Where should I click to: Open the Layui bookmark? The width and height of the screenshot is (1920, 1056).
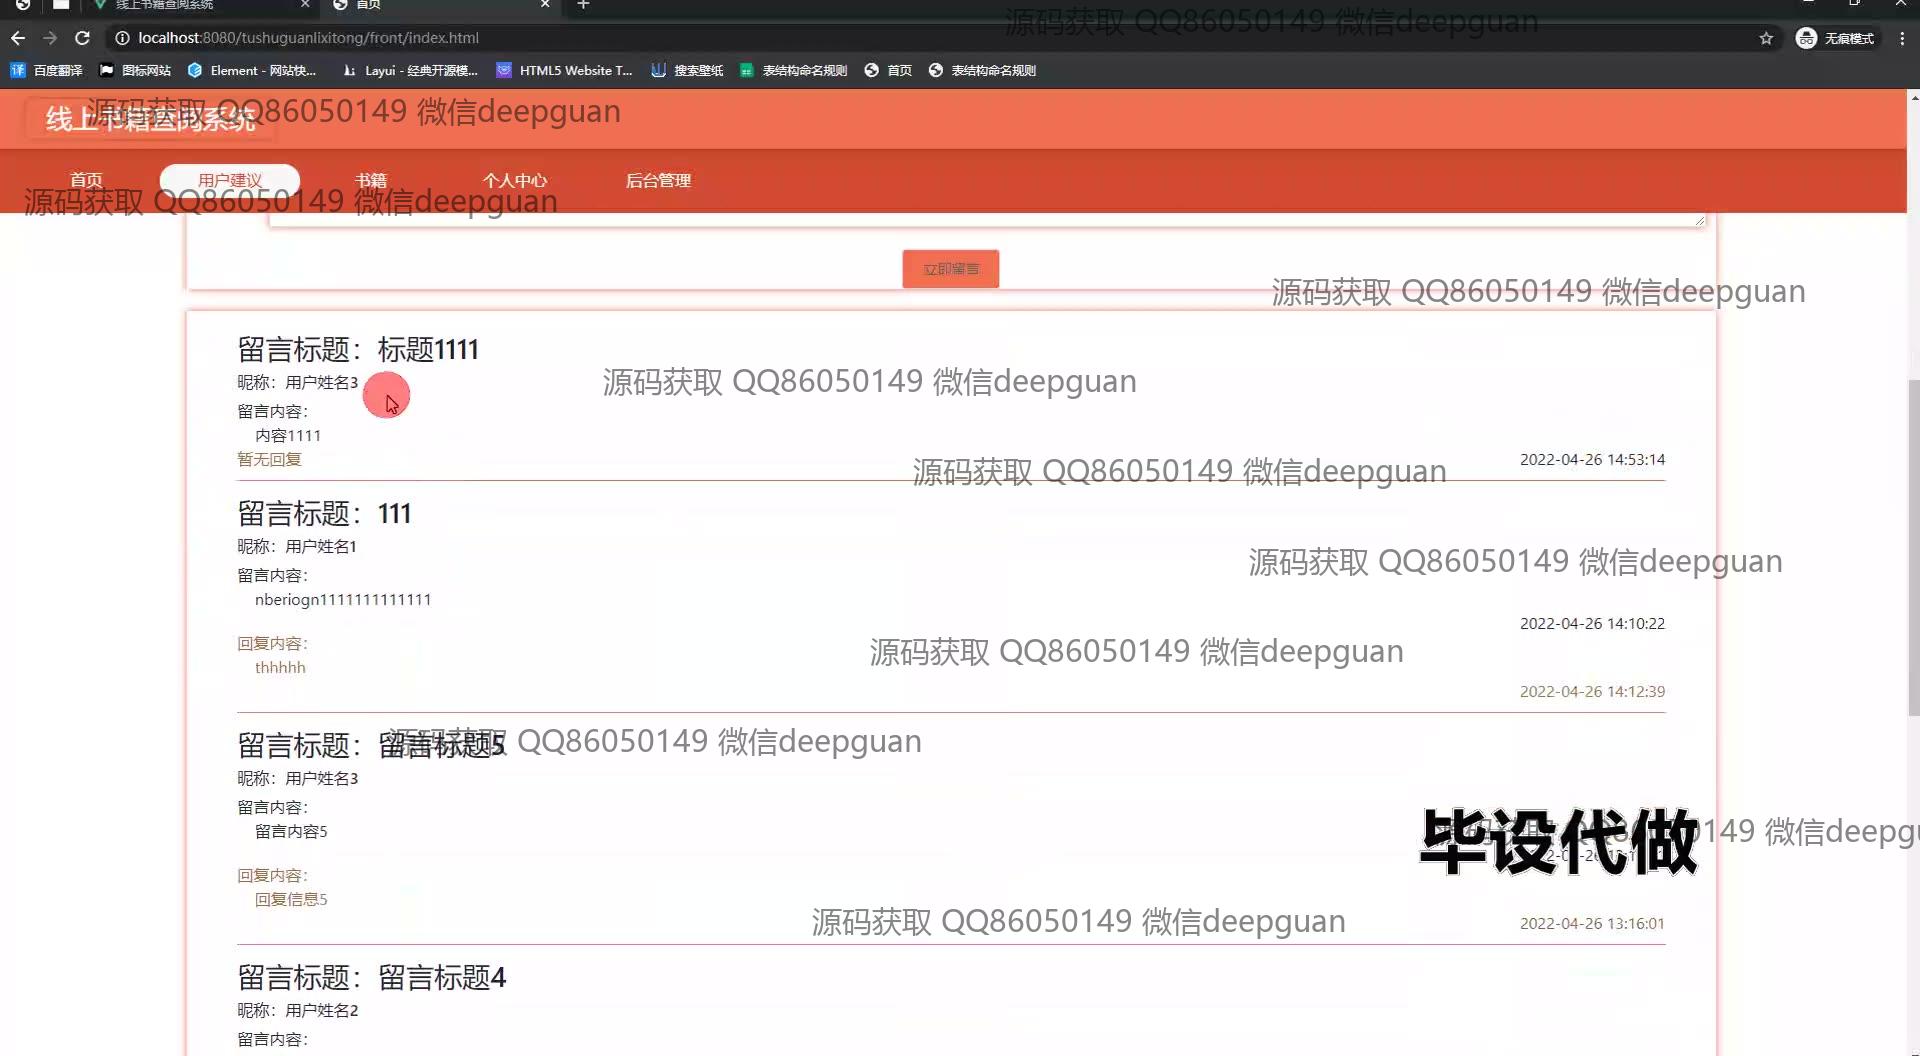tap(410, 70)
